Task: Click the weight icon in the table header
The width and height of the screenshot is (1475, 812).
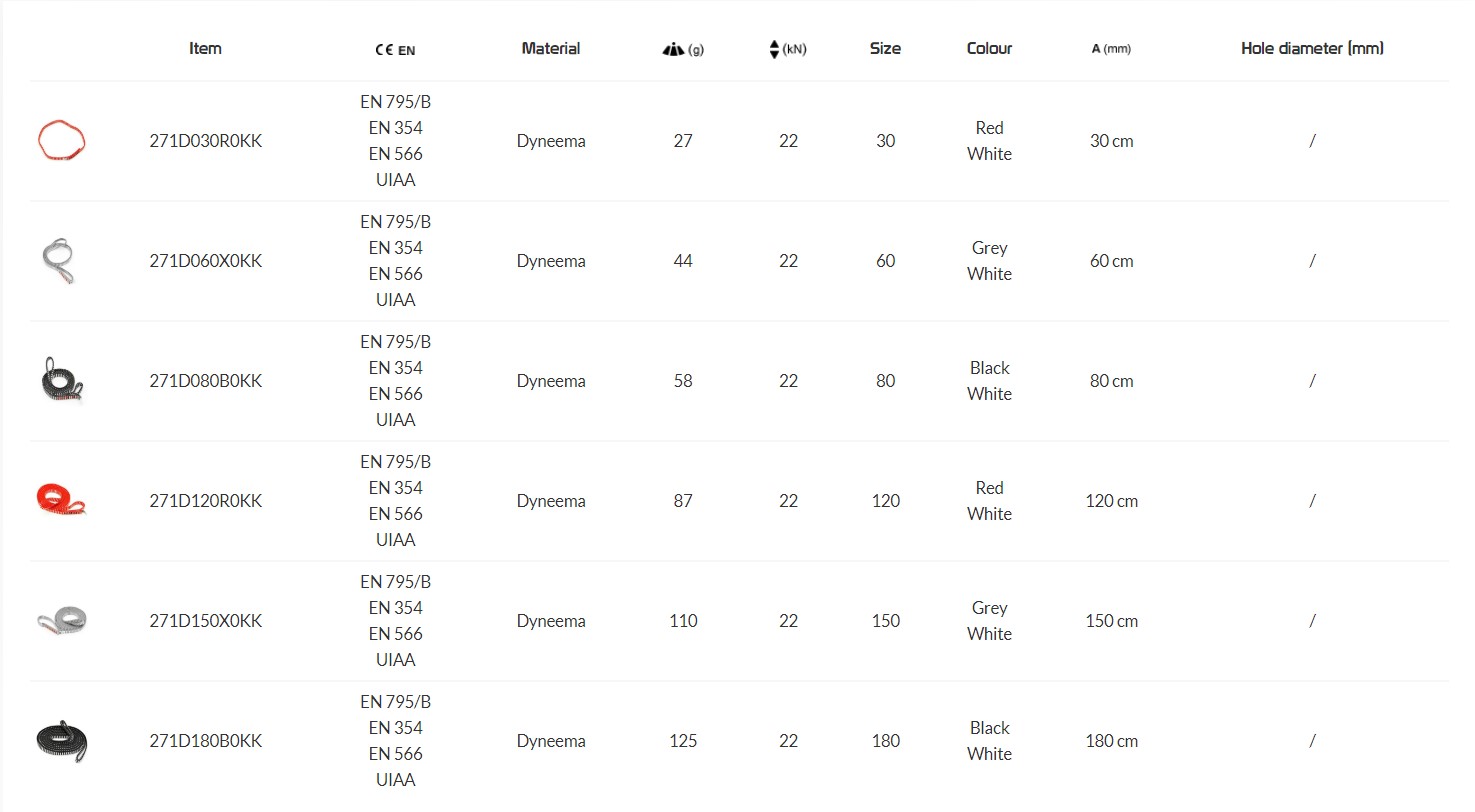Action: tap(673, 49)
